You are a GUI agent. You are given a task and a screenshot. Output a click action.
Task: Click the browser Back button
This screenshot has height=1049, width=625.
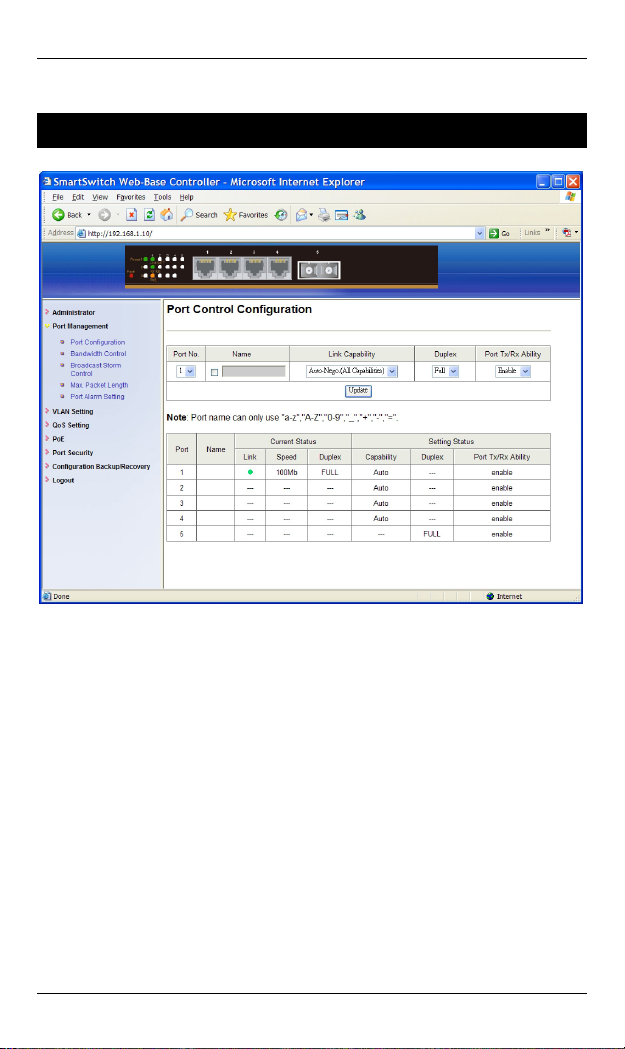coord(66,215)
